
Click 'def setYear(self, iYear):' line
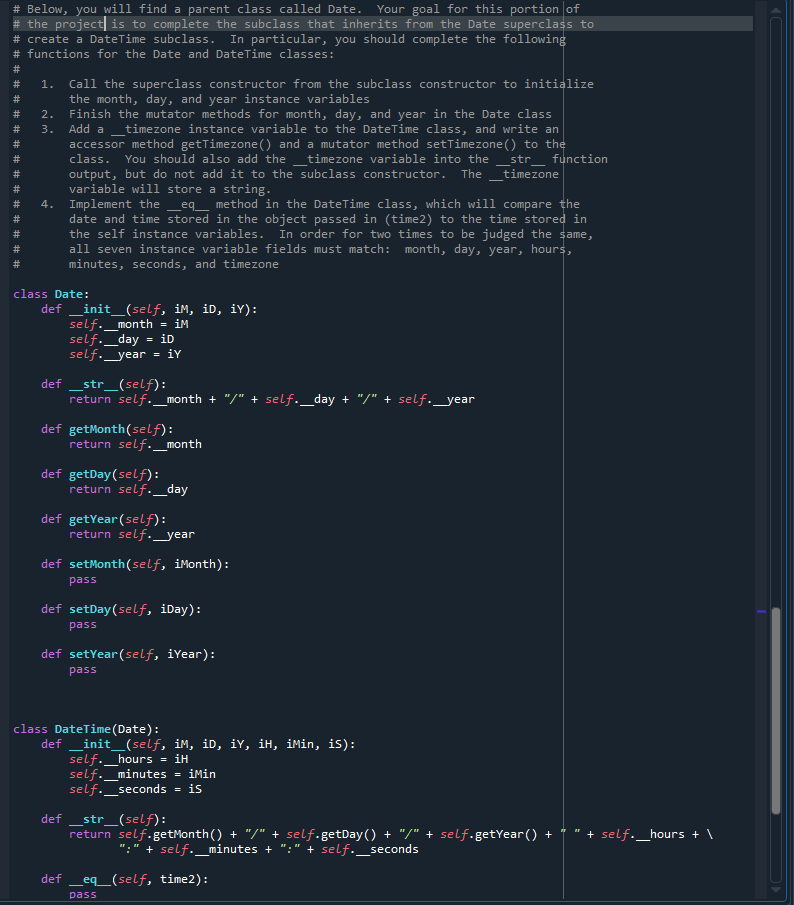point(128,655)
